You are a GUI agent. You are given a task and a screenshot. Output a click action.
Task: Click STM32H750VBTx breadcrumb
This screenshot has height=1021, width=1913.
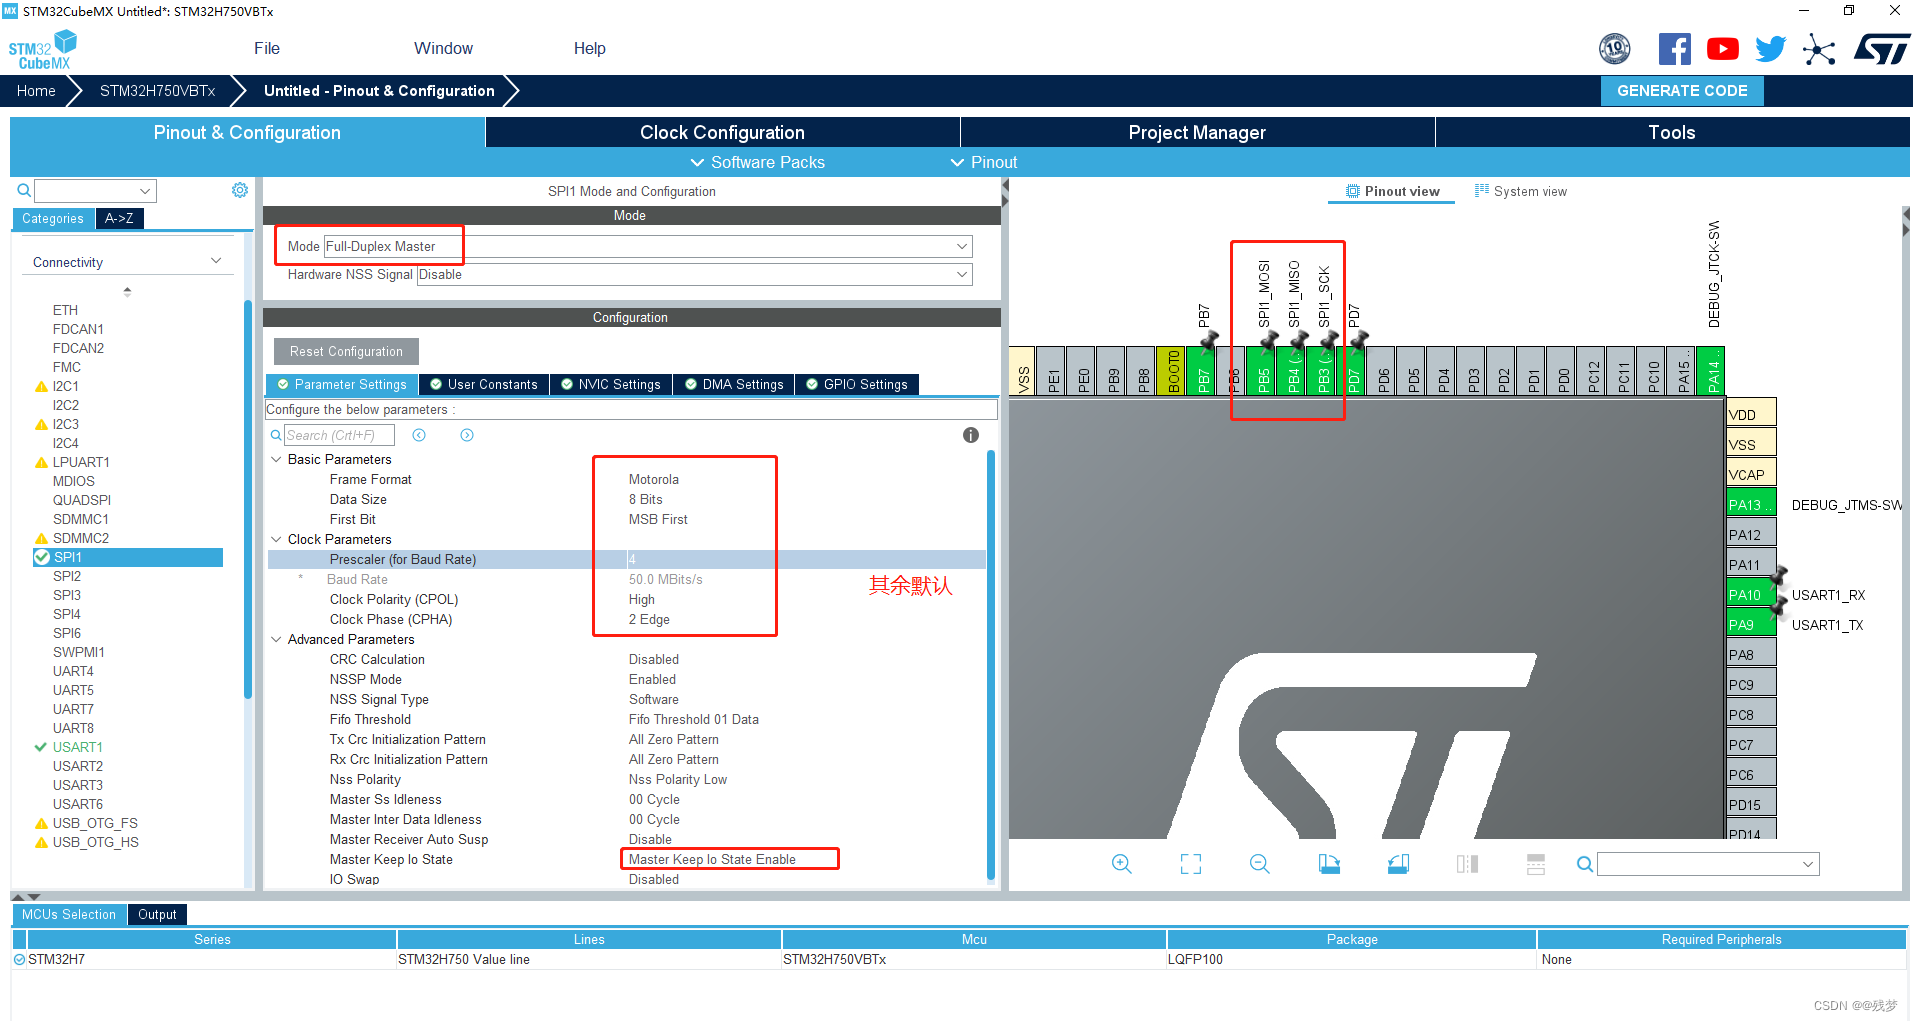[x=157, y=90]
